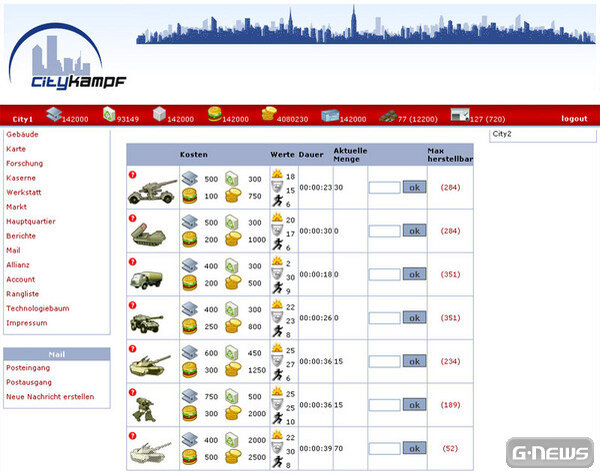Click the supply truck unit image
The image size is (600, 473).
pyautogui.click(x=146, y=280)
